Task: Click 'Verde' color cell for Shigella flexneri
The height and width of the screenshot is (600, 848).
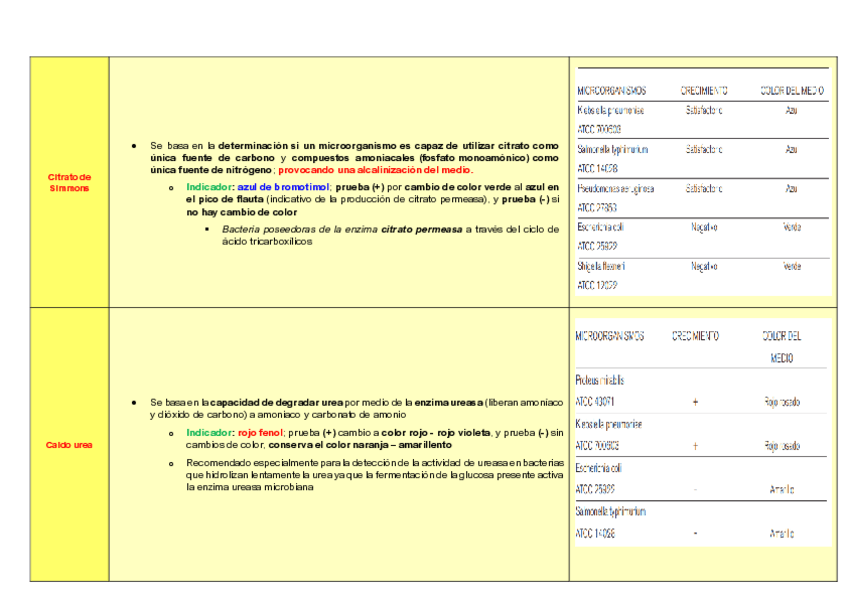Action: click(791, 266)
